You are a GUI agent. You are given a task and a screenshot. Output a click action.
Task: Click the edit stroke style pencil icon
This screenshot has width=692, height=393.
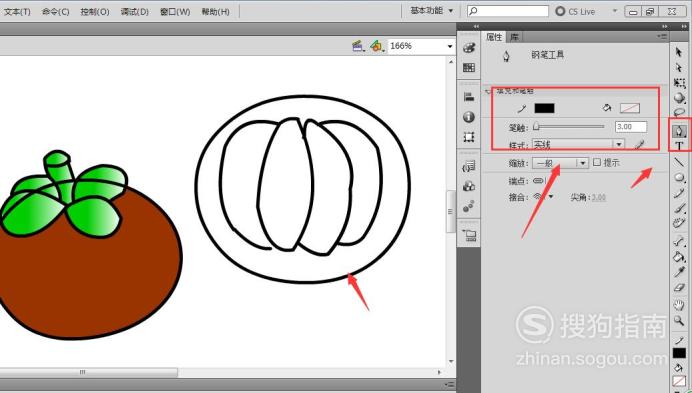[639, 144]
